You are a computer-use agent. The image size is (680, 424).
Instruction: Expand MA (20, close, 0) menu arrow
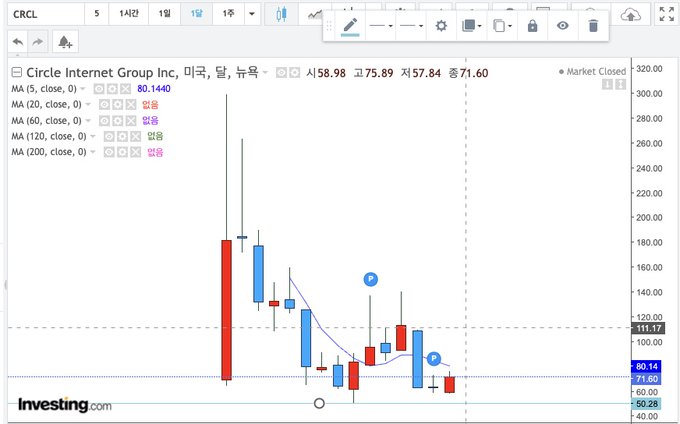[88, 104]
